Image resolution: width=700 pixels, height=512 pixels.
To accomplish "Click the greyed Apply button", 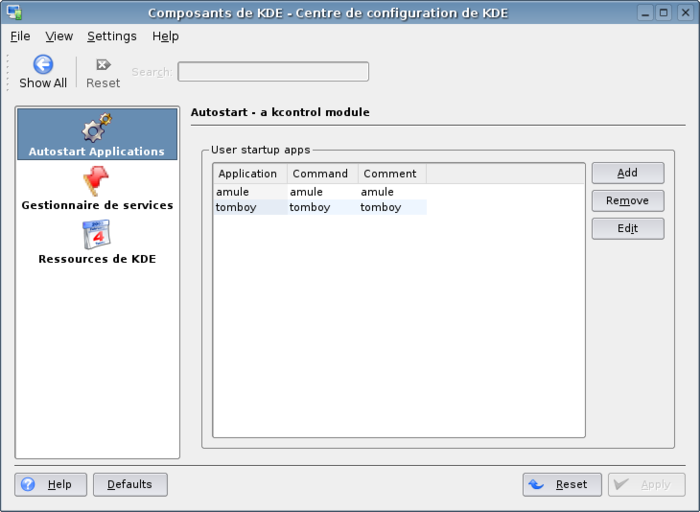I will 646,484.
